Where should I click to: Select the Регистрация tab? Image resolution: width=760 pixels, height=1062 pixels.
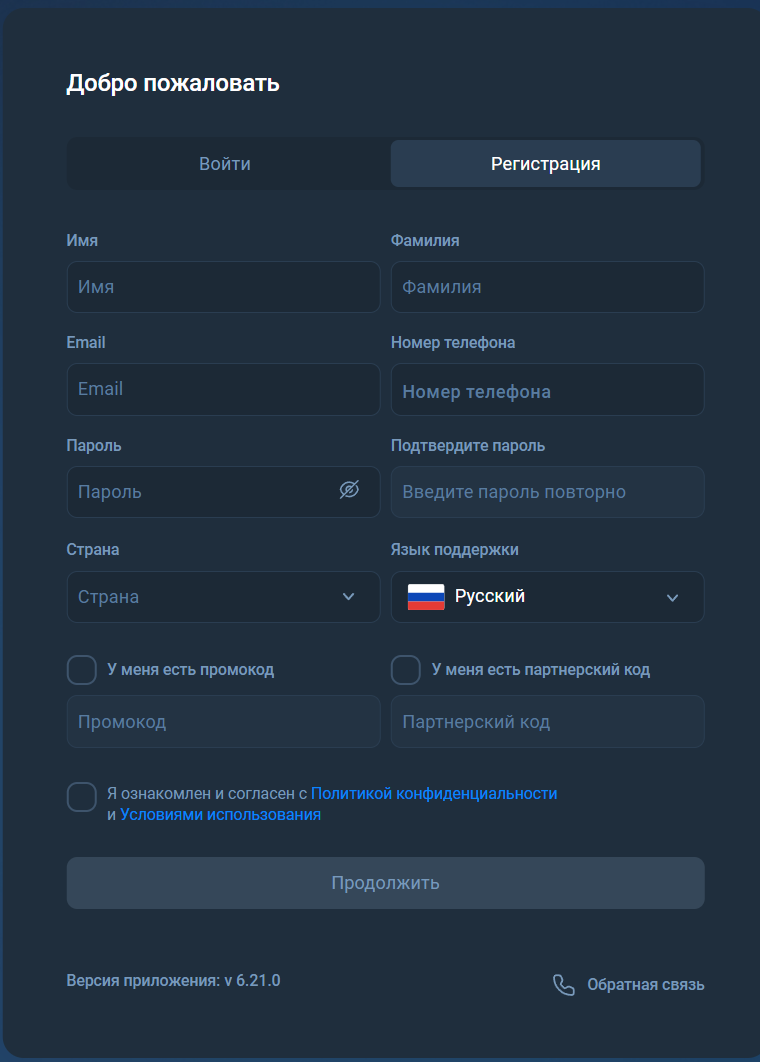pyautogui.click(x=546, y=164)
